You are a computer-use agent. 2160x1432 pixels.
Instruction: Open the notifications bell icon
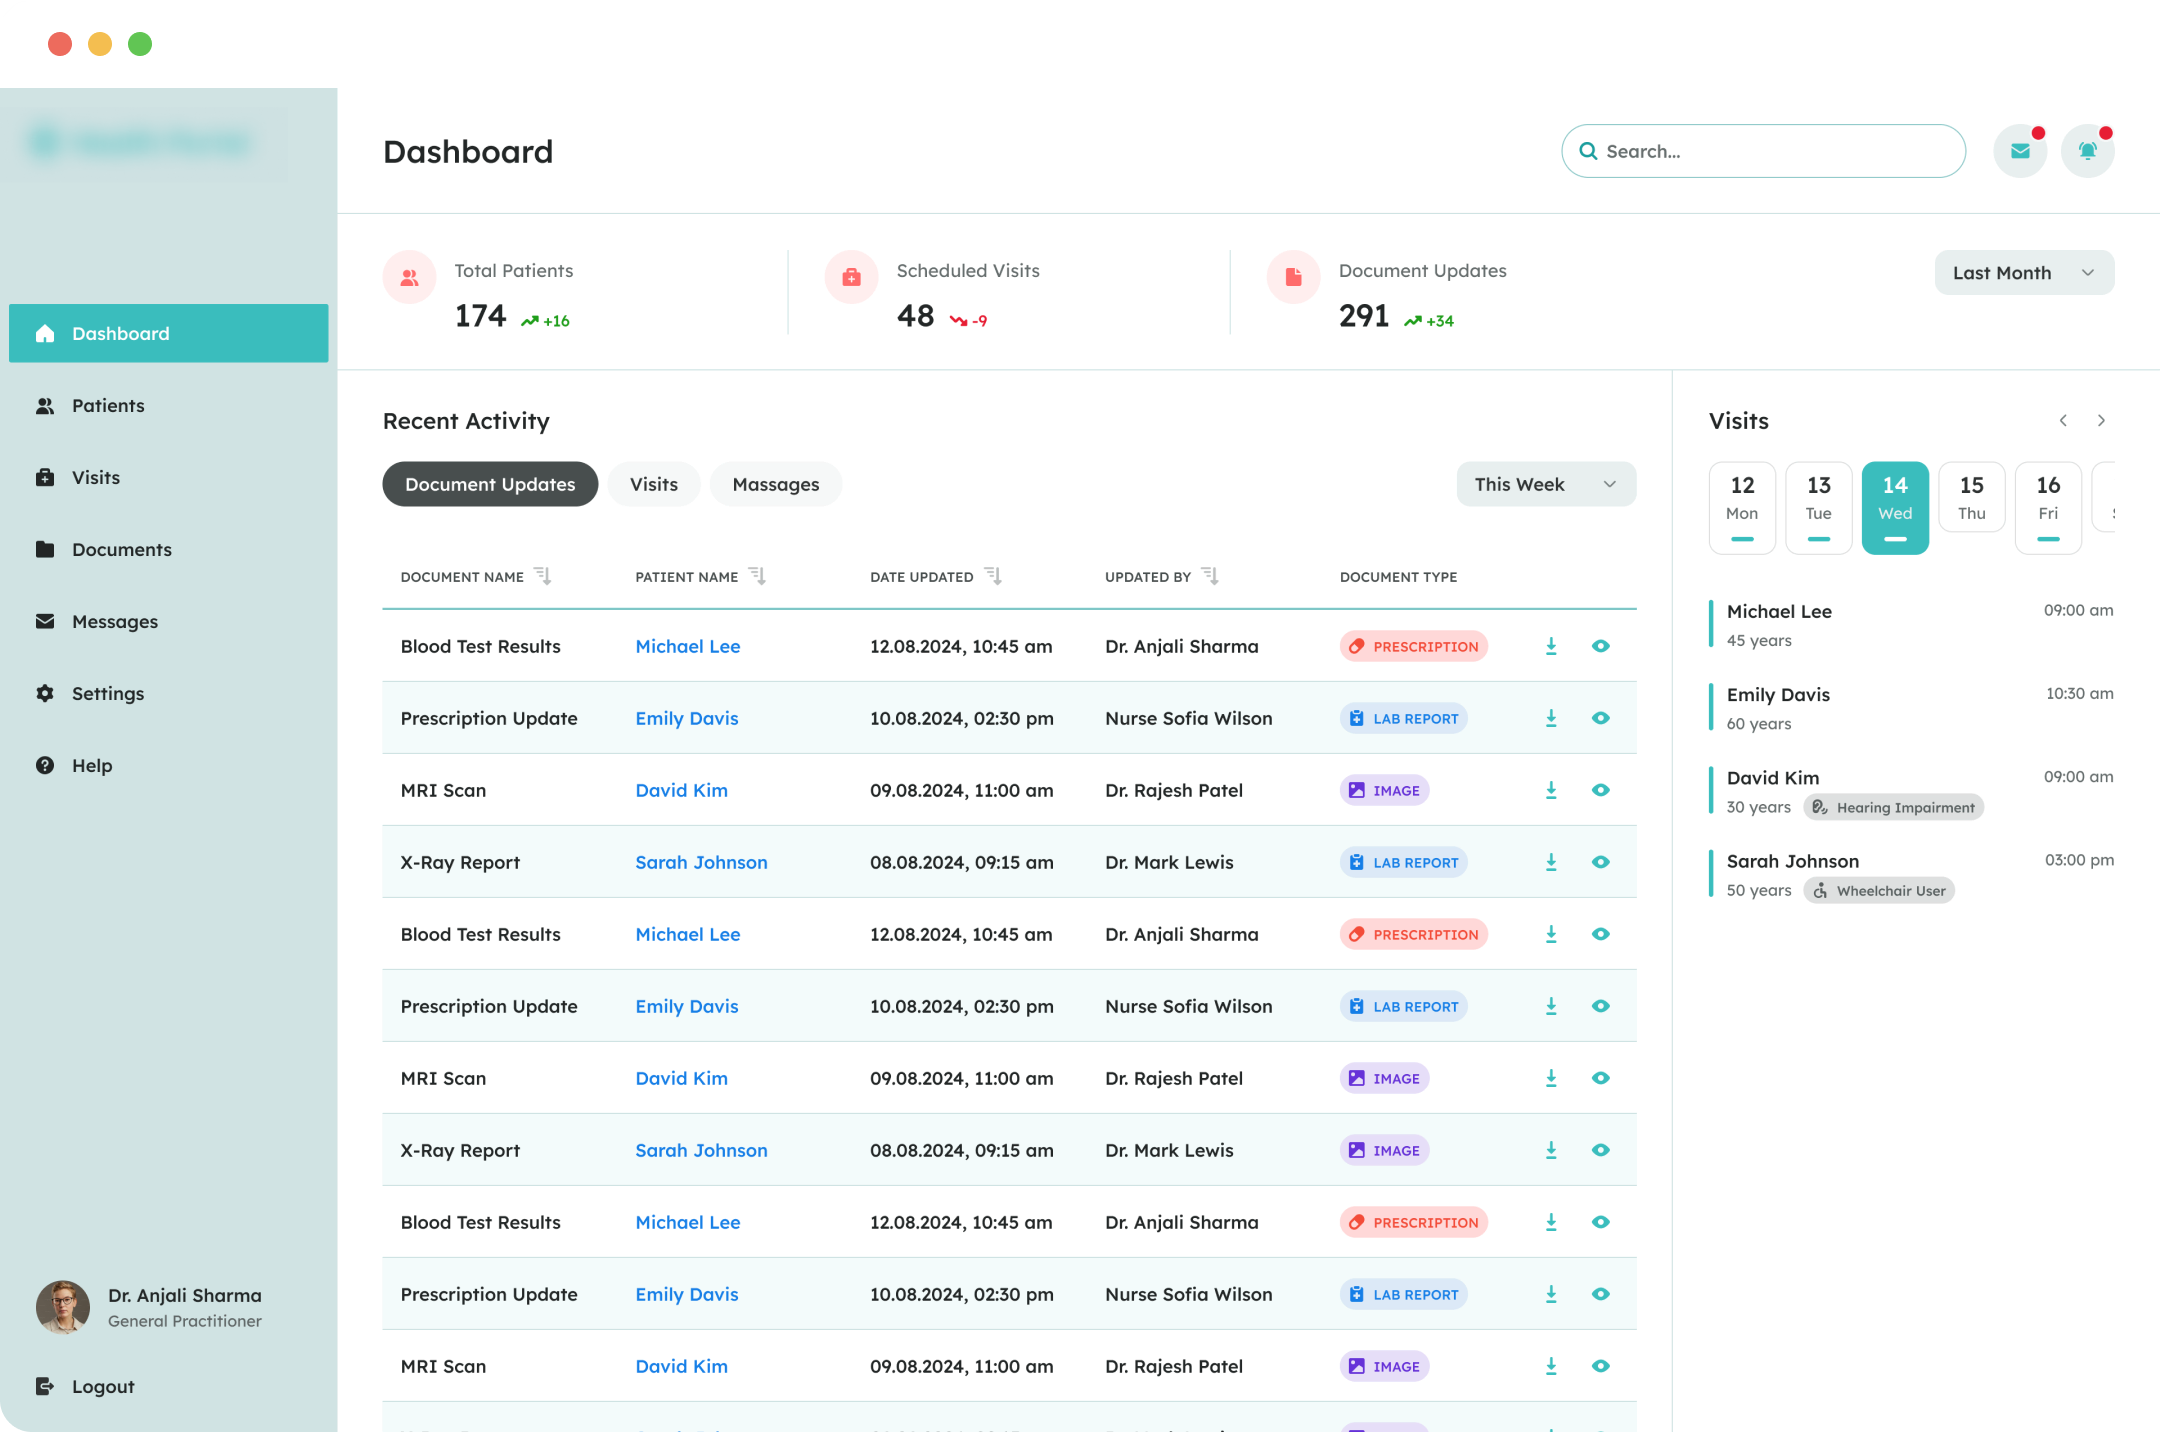(2088, 151)
